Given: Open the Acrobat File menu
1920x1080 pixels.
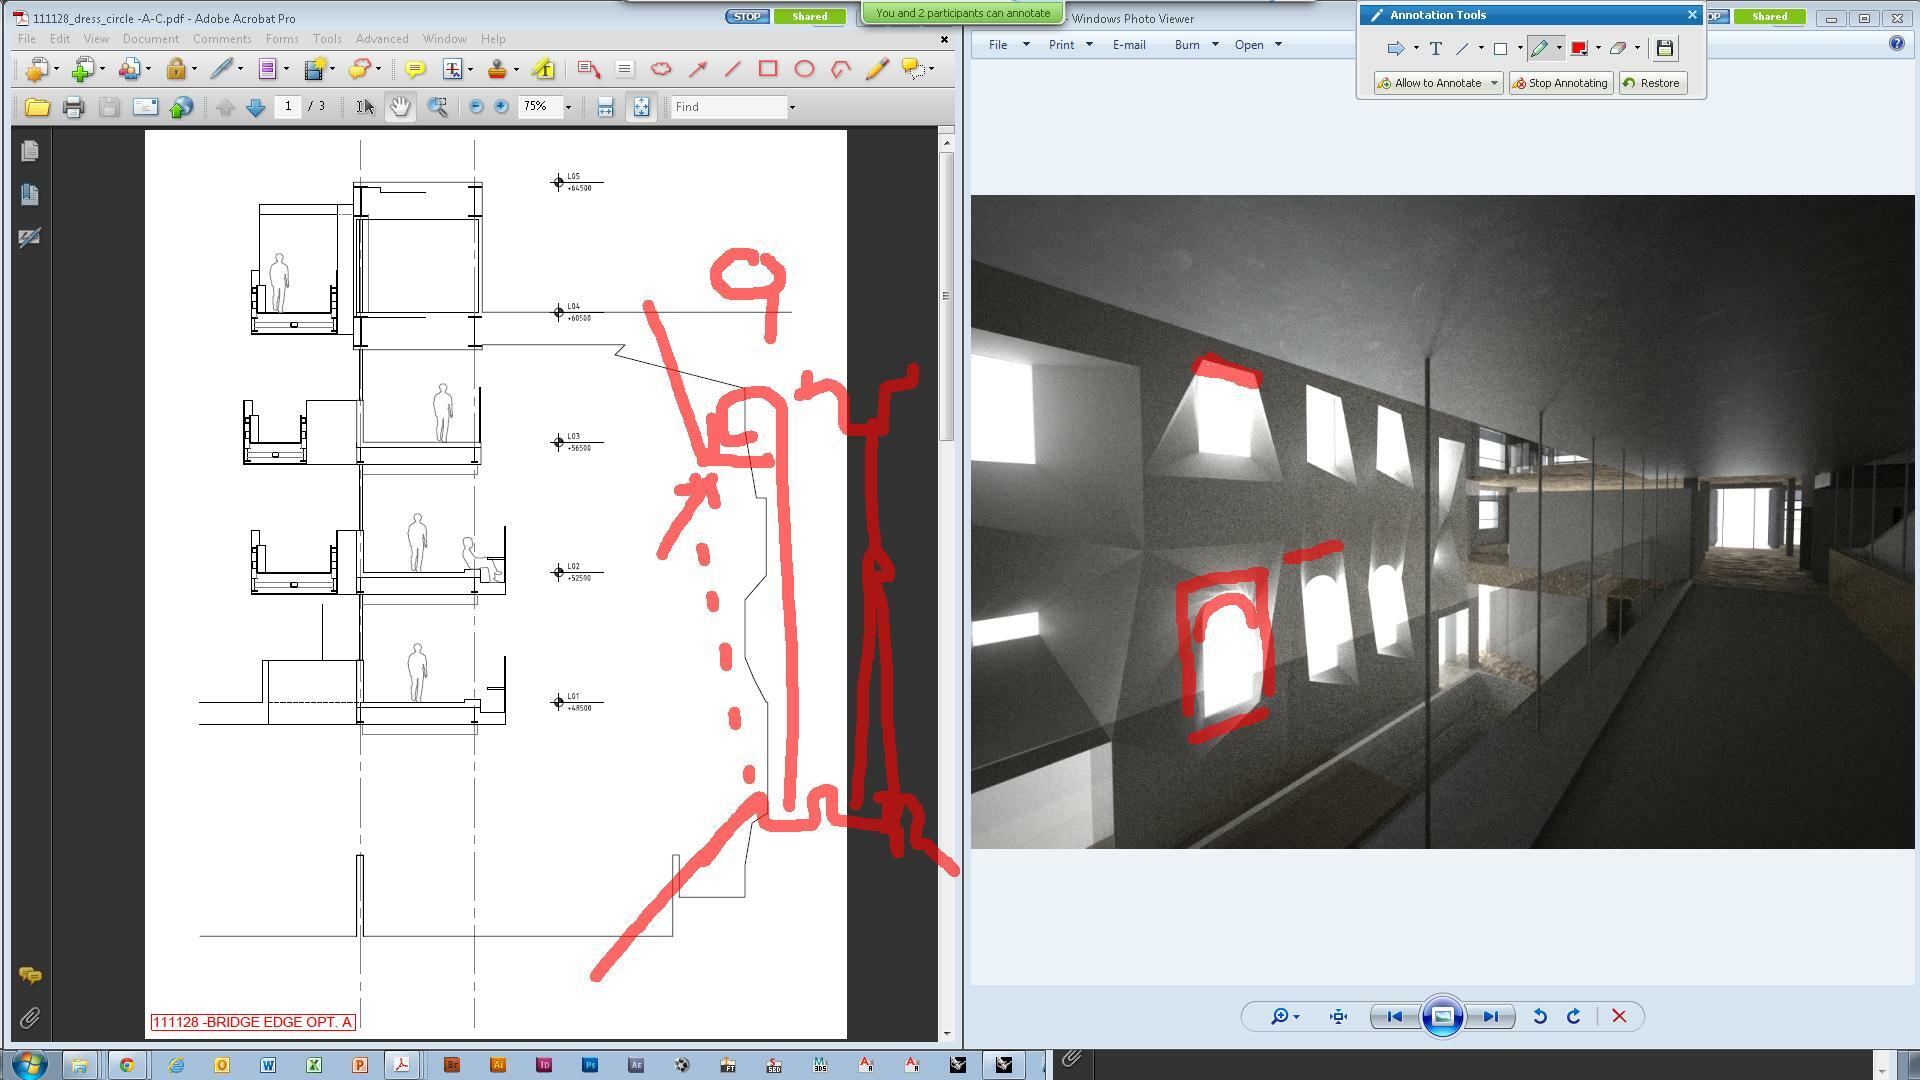Looking at the screenshot, I should 27,39.
